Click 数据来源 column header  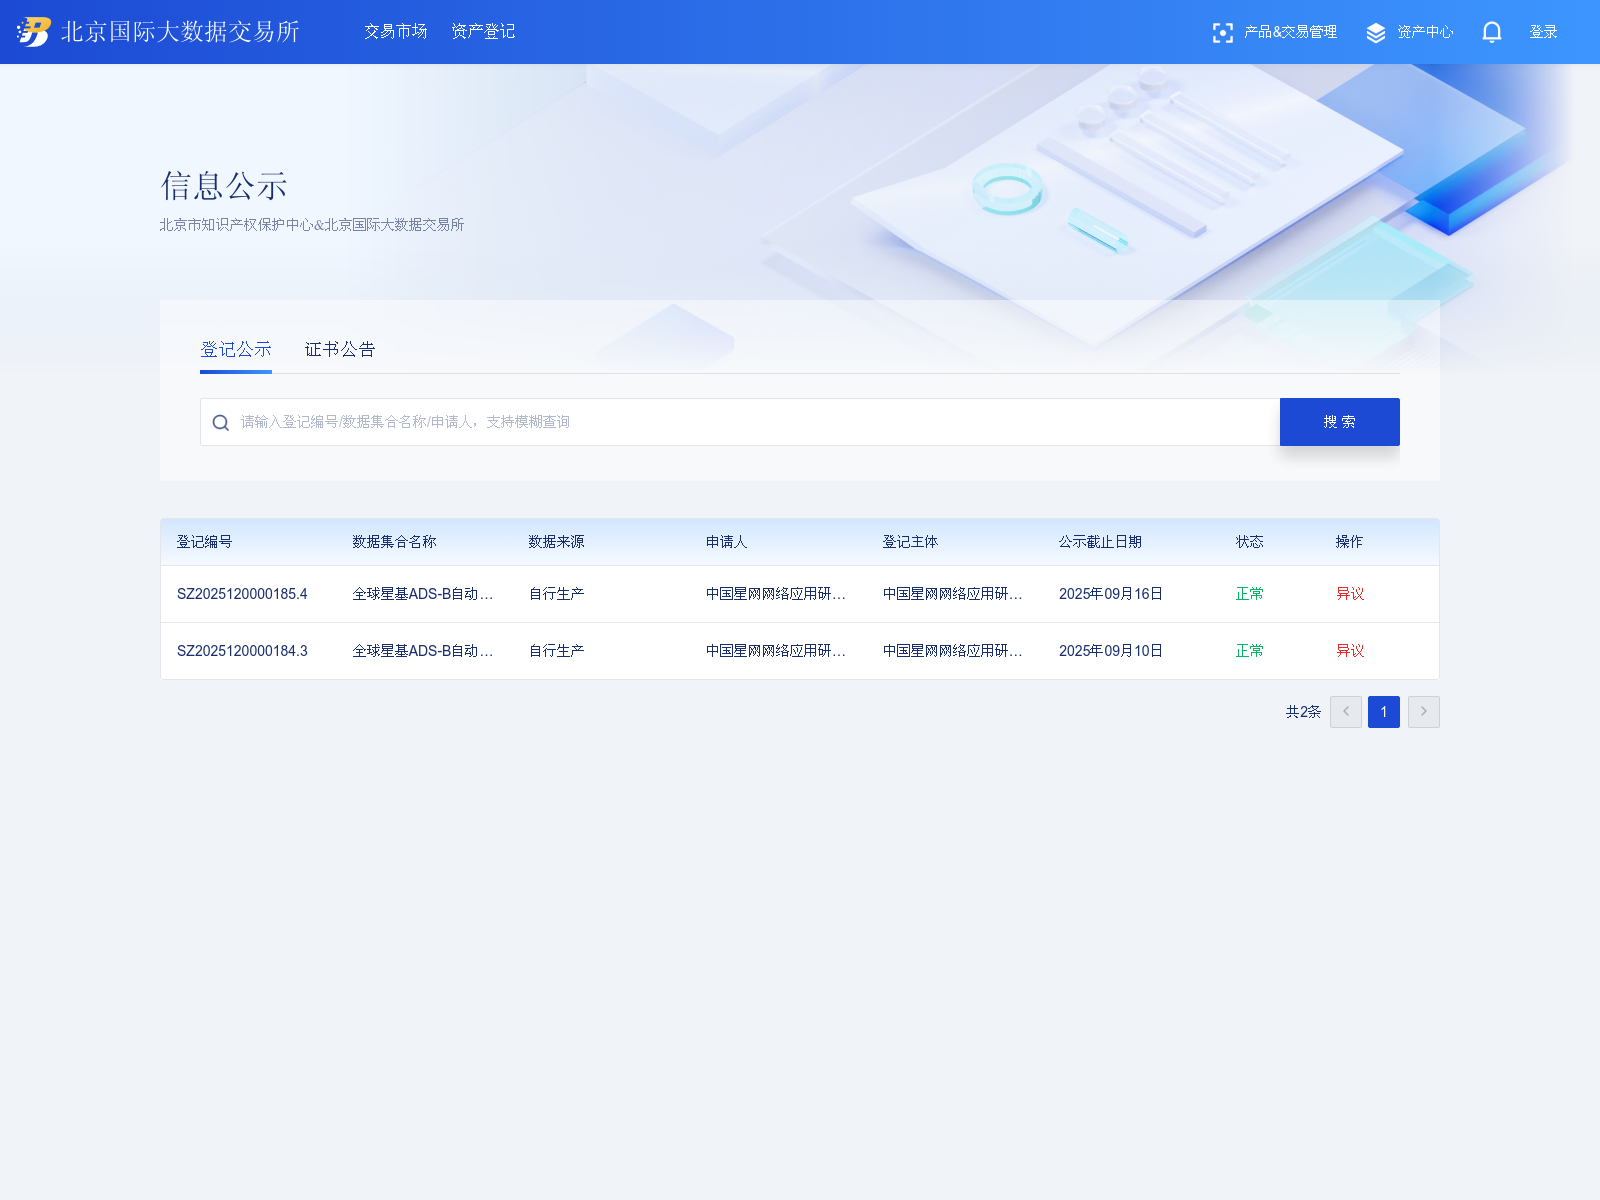click(557, 542)
